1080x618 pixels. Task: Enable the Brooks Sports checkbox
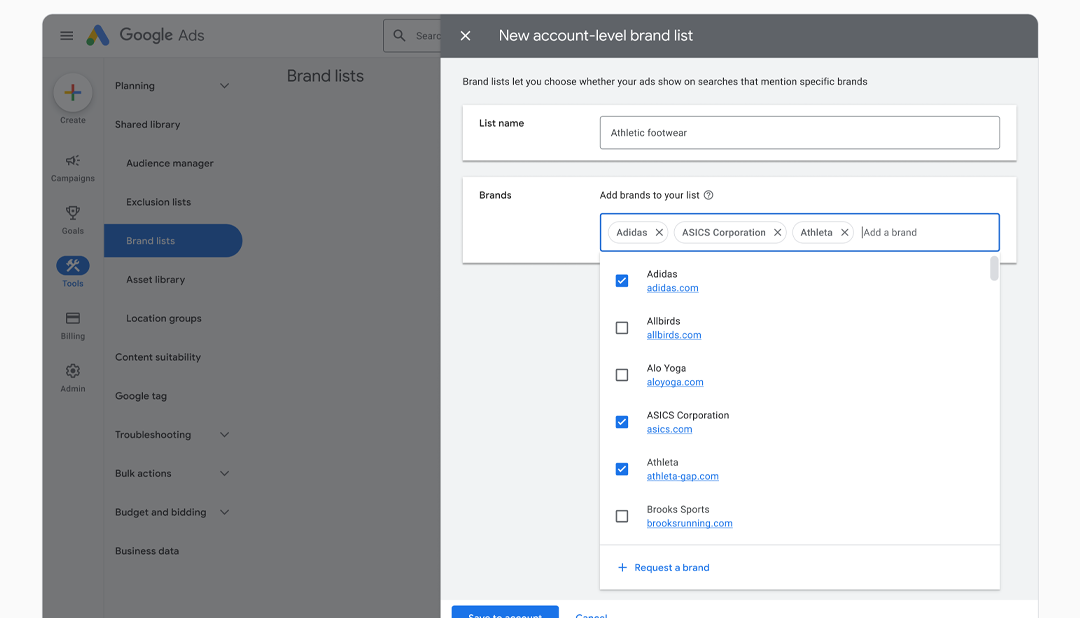pos(621,516)
